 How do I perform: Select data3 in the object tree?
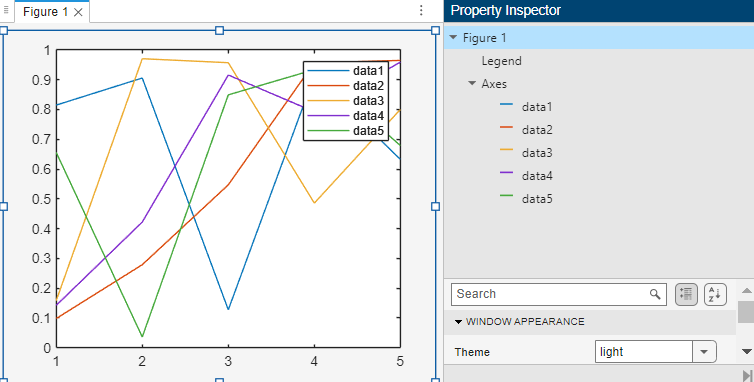(537, 153)
